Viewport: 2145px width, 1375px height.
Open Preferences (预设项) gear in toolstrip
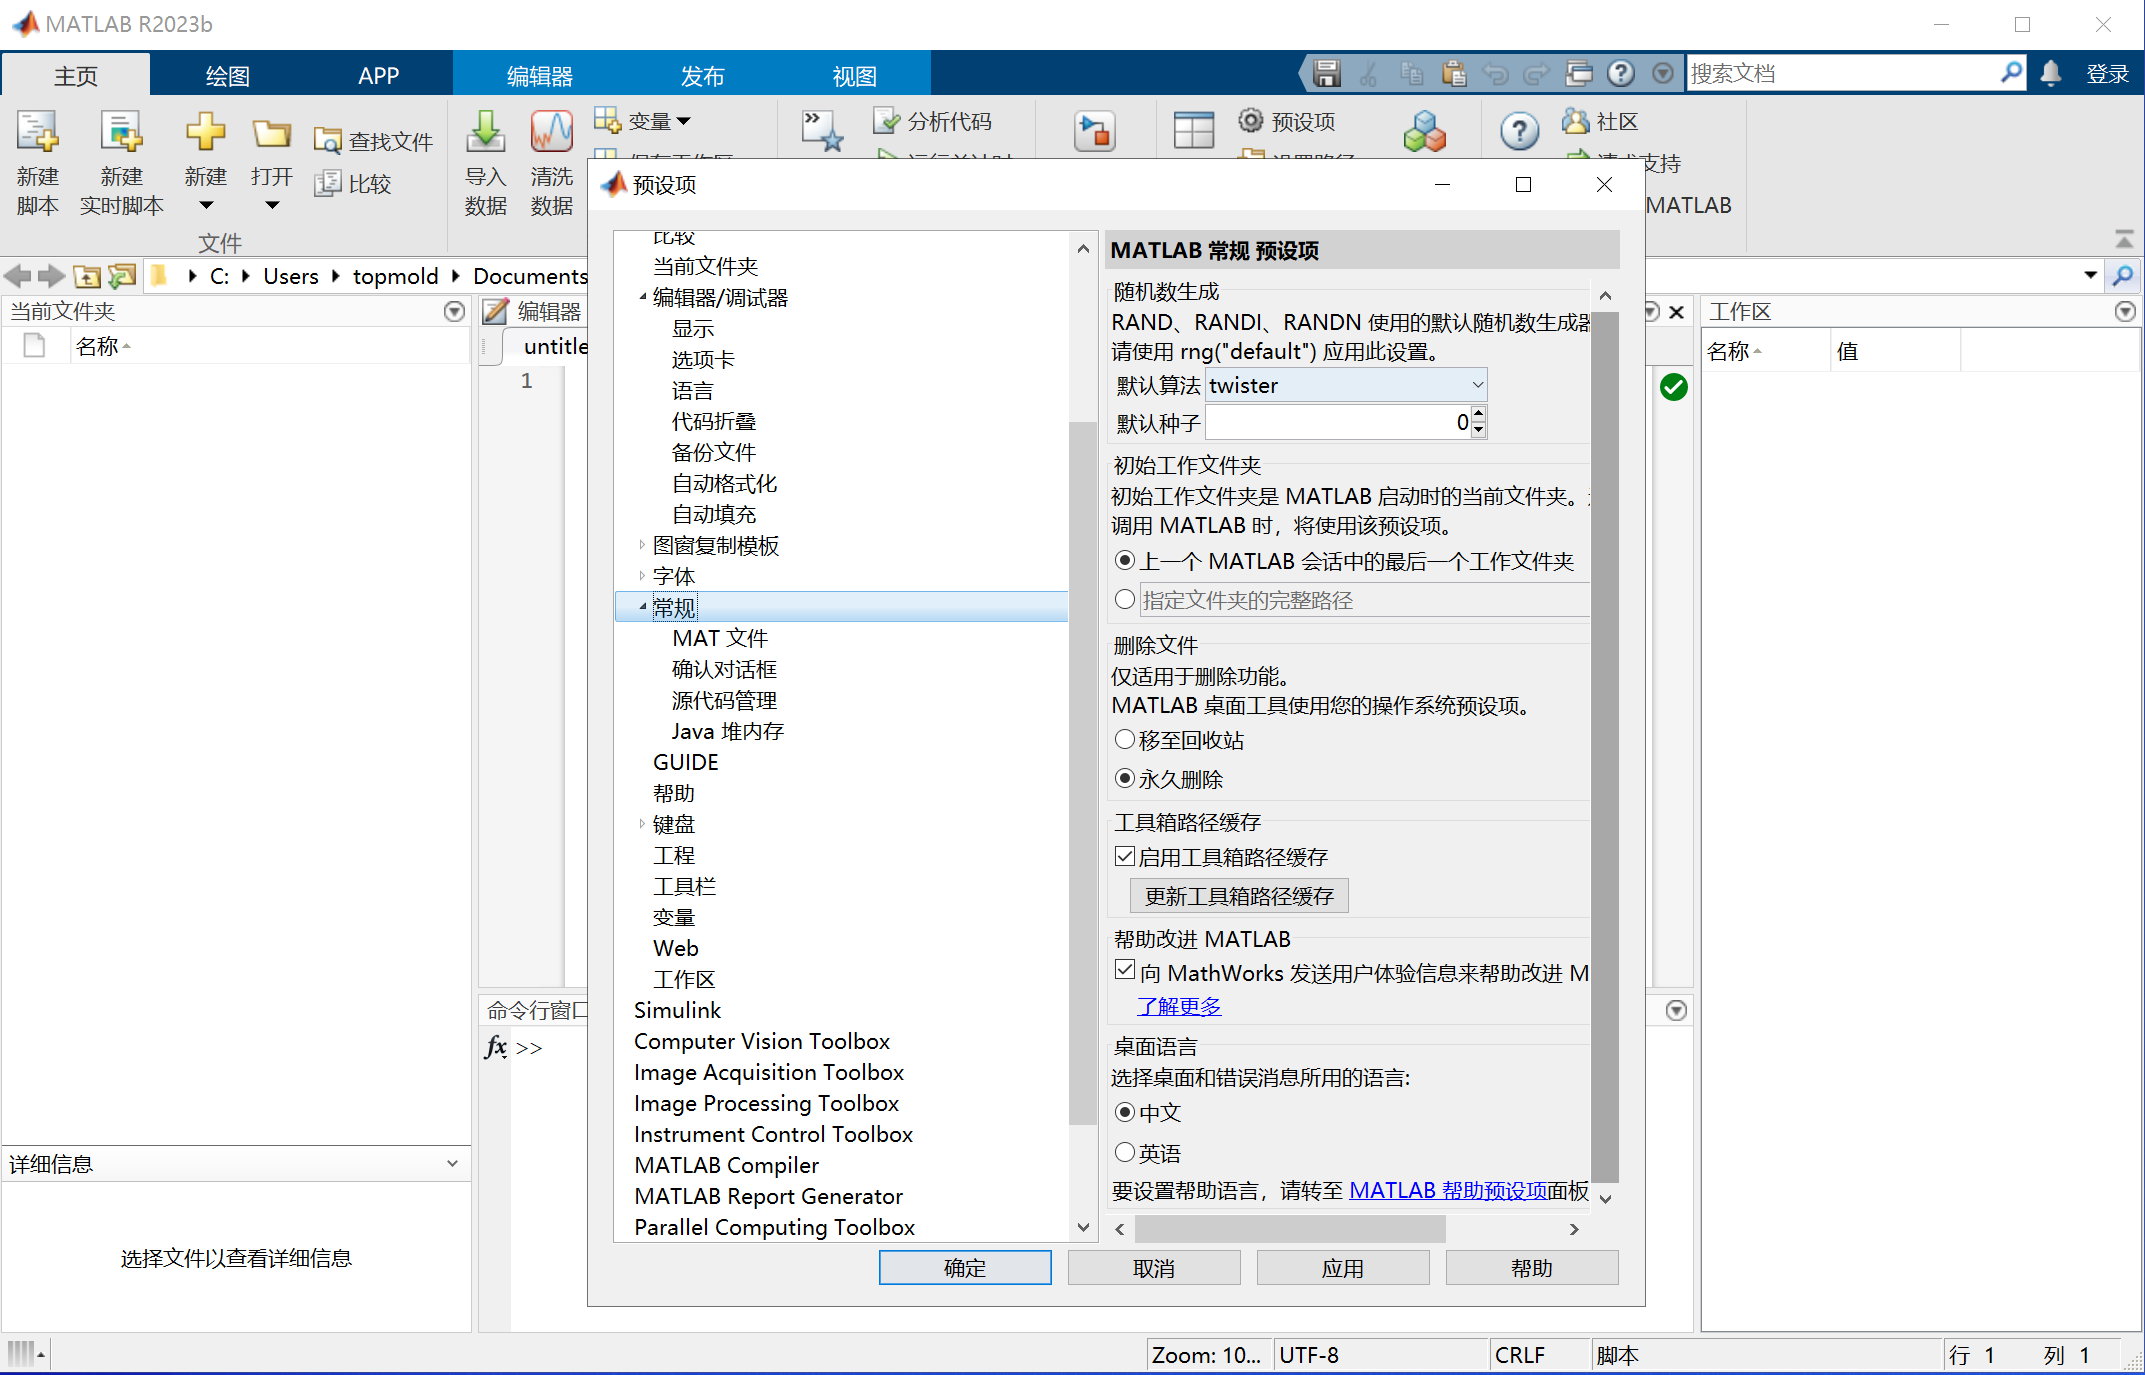point(1250,121)
